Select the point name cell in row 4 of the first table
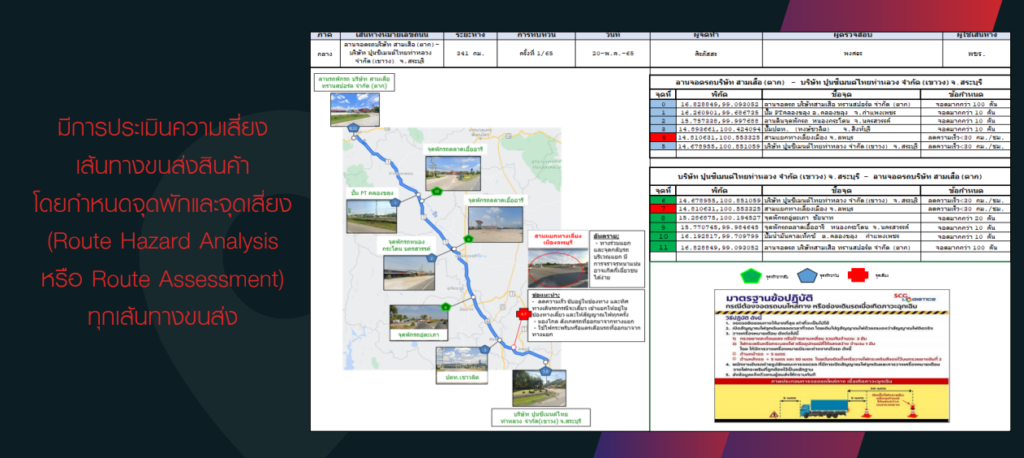1024x458 pixels. tap(841, 138)
